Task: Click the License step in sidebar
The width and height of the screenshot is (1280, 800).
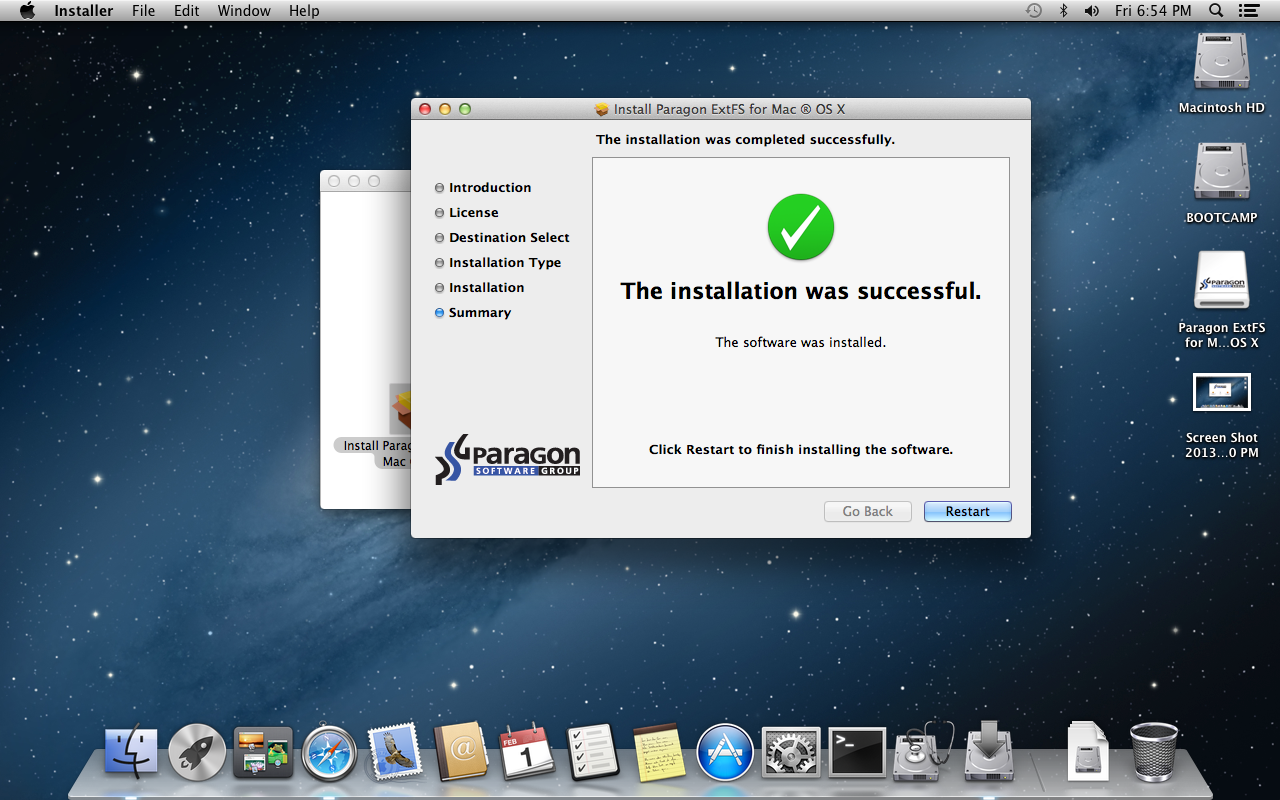Action: [x=474, y=212]
